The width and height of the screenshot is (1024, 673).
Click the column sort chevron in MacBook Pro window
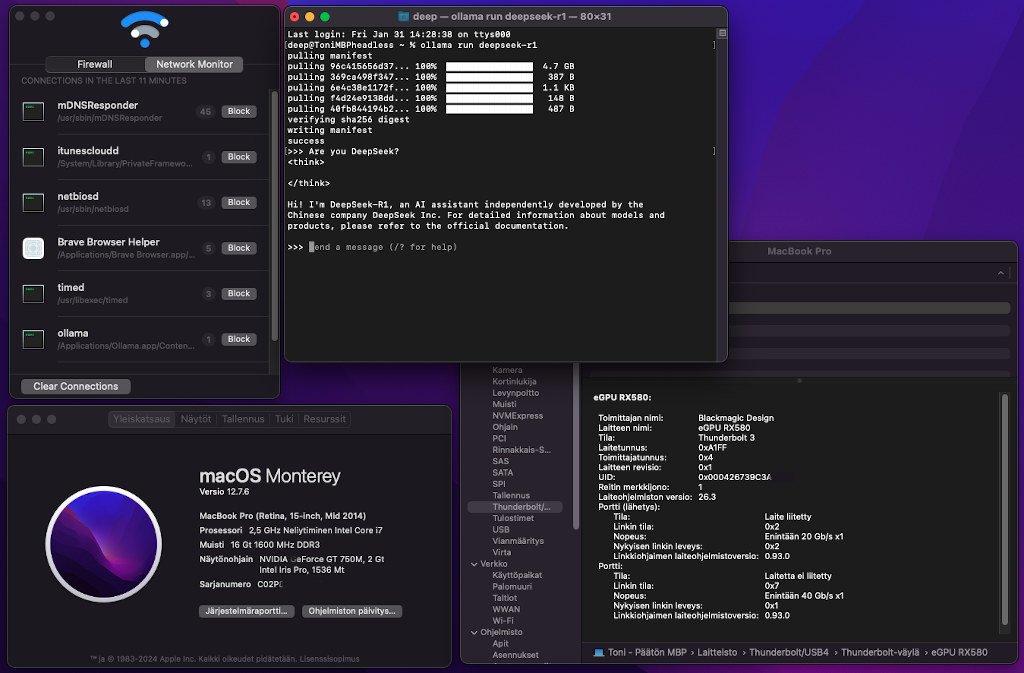1001,273
